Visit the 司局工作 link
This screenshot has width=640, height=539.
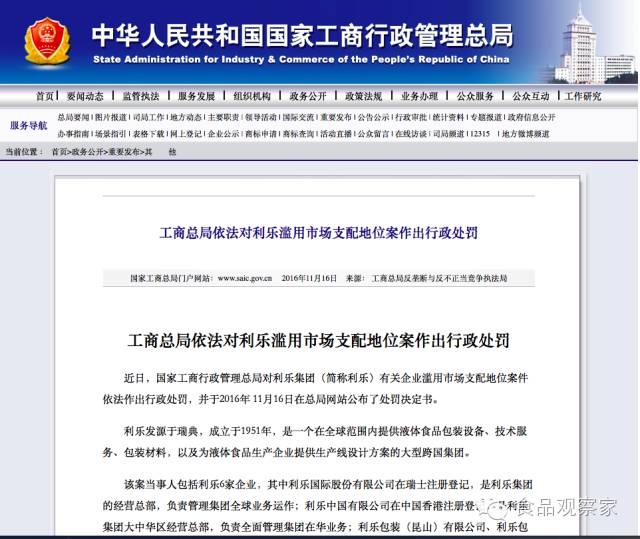pos(149,118)
